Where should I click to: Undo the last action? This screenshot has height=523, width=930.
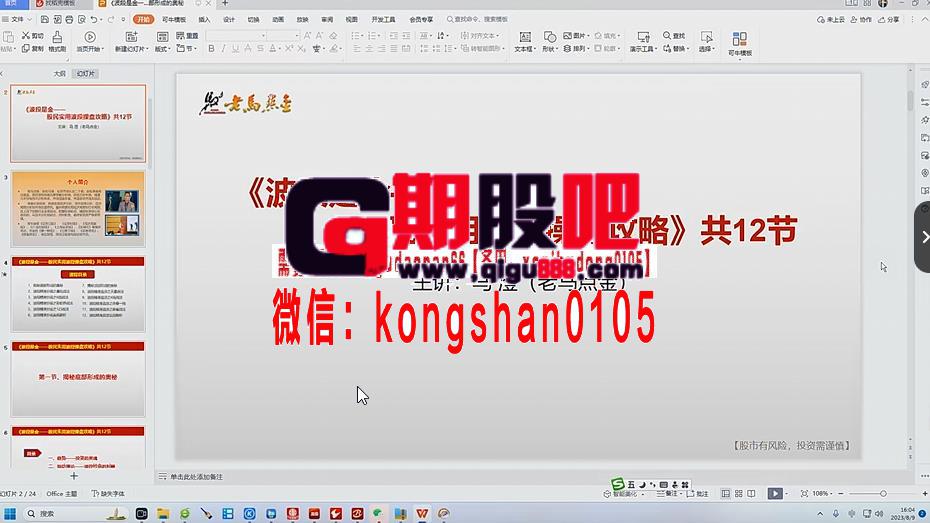[94, 20]
